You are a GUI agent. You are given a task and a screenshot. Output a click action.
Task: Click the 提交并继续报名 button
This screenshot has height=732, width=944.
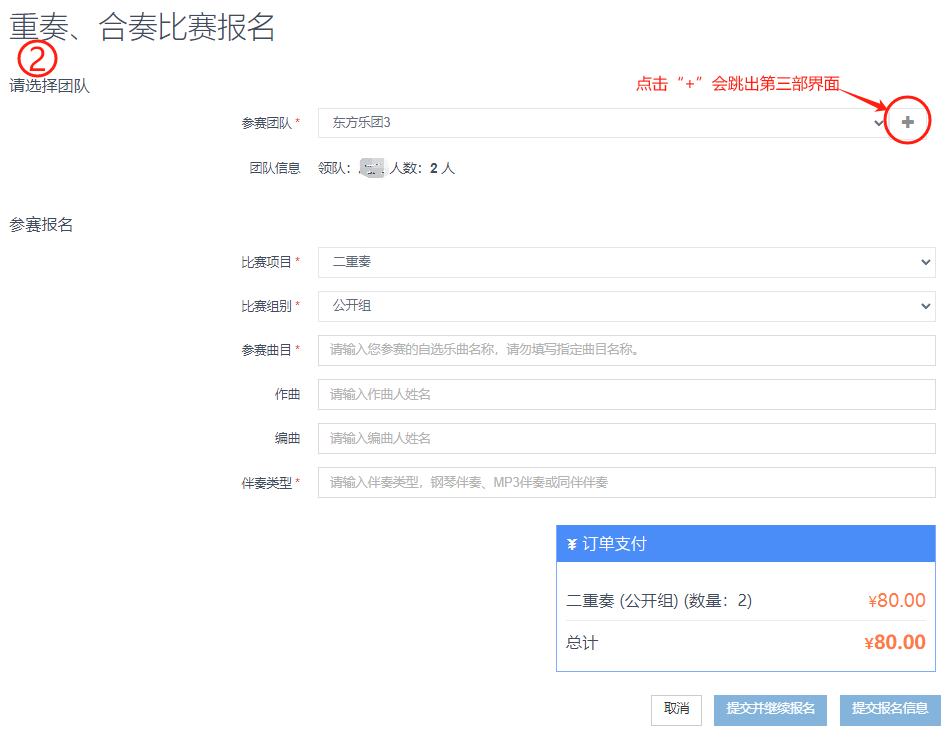tap(770, 709)
